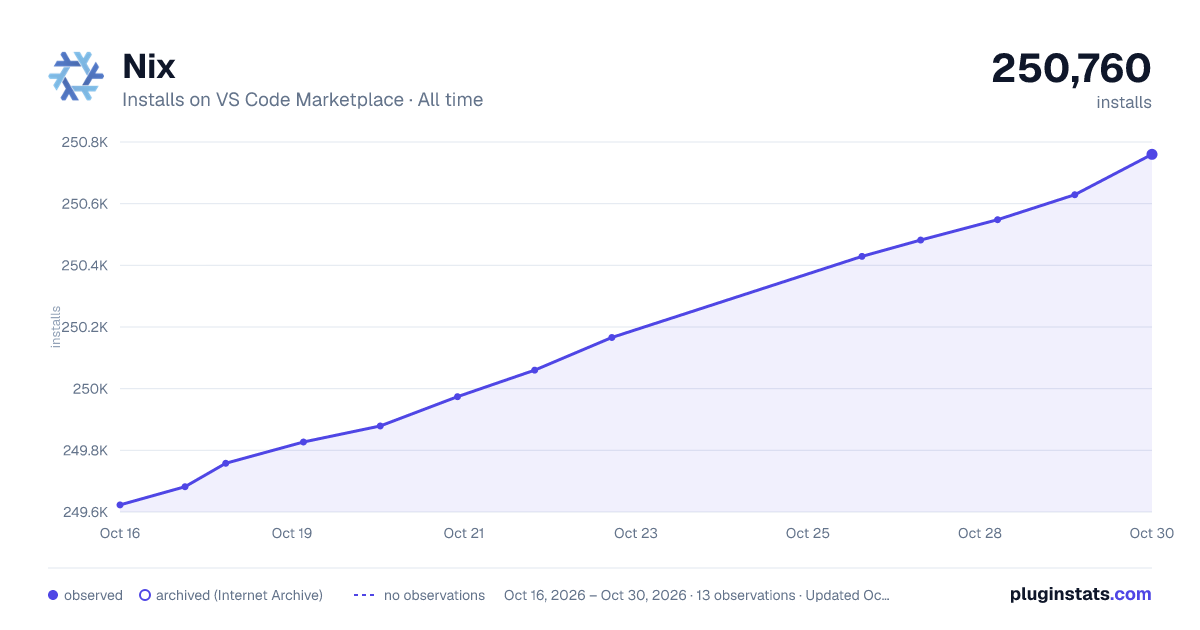Click the Oct 28 x-axis label
This screenshot has height=630, width=1200.
click(980, 533)
